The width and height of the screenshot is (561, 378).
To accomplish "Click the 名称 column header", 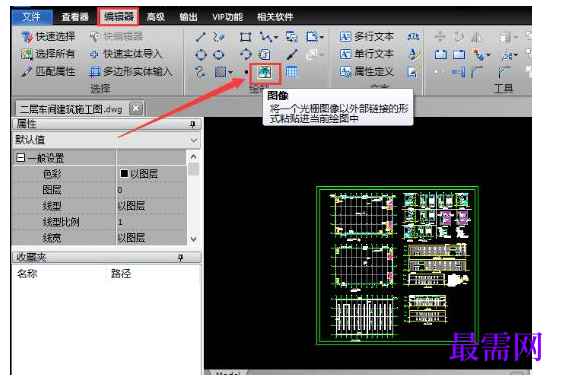I will click(27, 274).
